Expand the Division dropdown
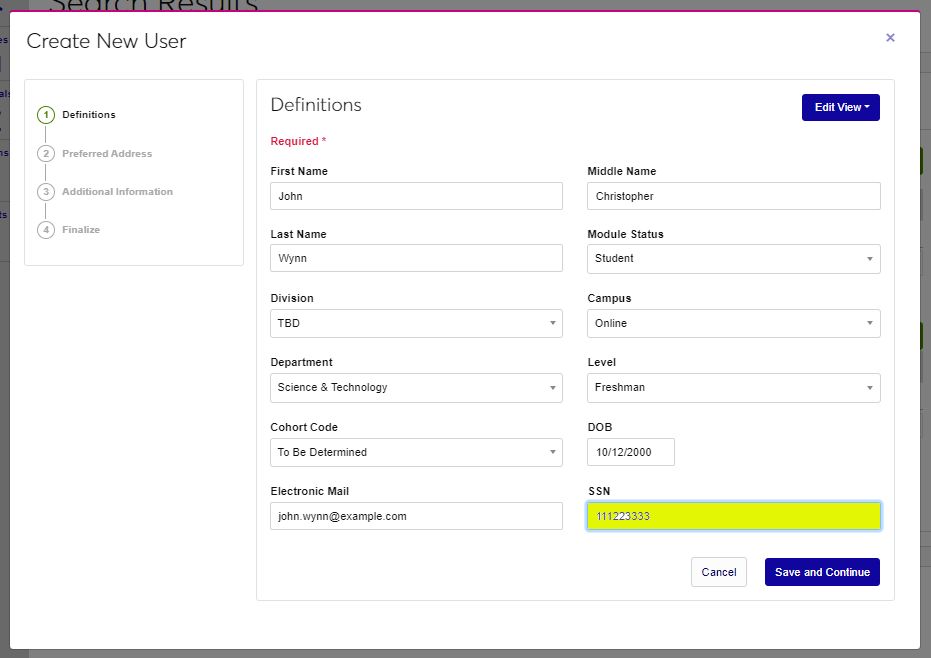This screenshot has width=931, height=658. [416, 324]
